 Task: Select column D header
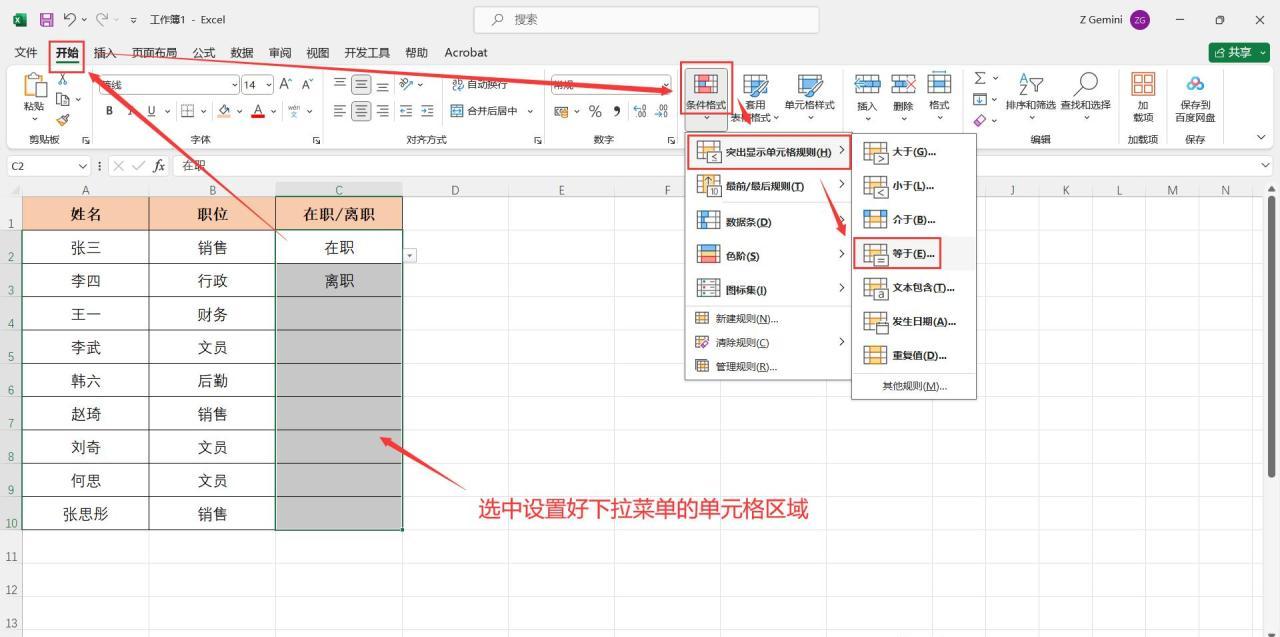coord(455,190)
